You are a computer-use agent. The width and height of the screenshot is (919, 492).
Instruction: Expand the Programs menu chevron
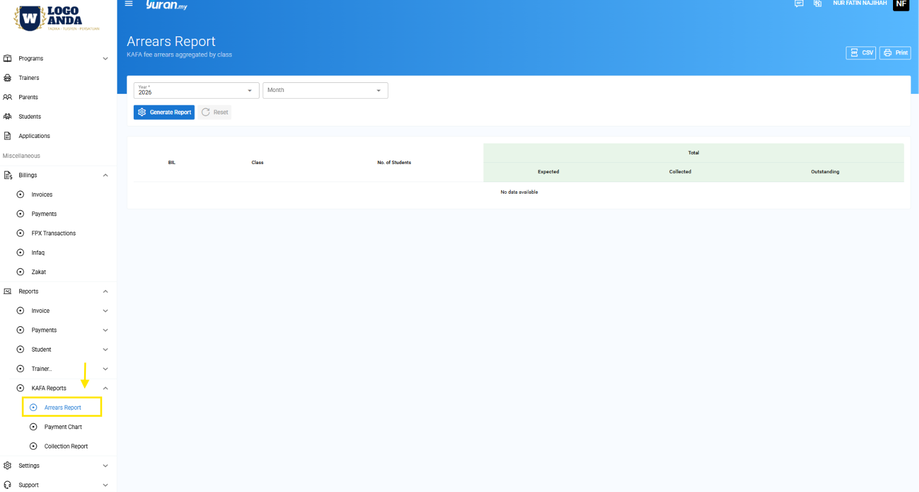point(105,59)
